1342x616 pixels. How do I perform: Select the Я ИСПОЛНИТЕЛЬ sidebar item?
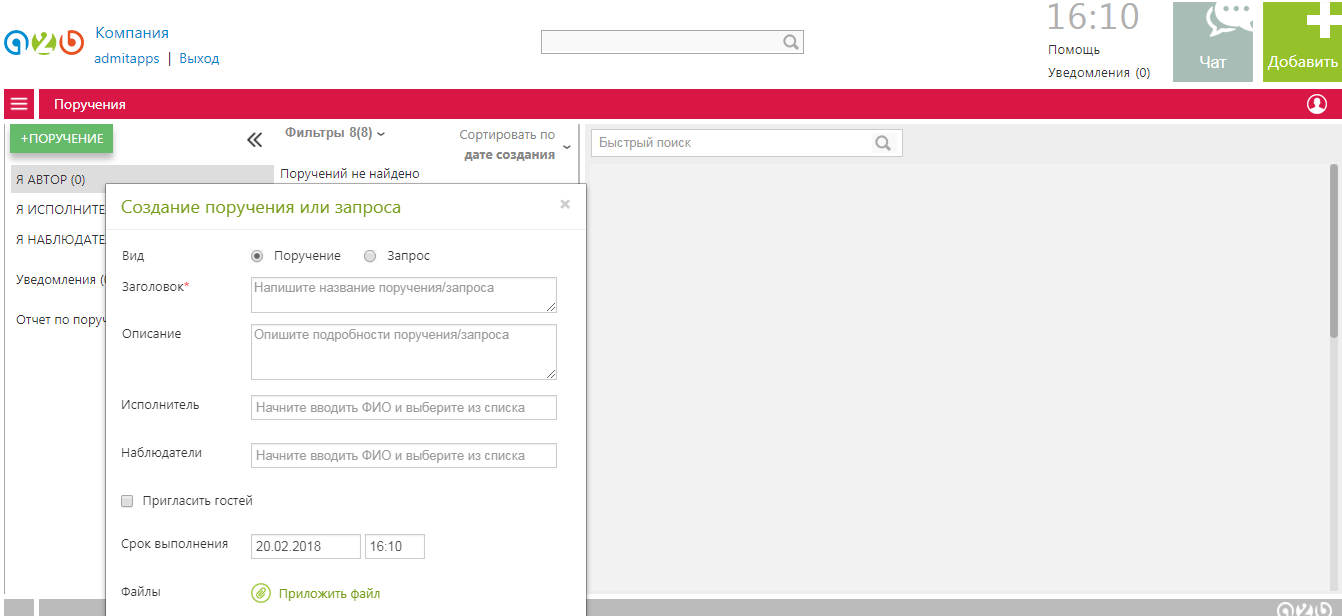coord(60,210)
